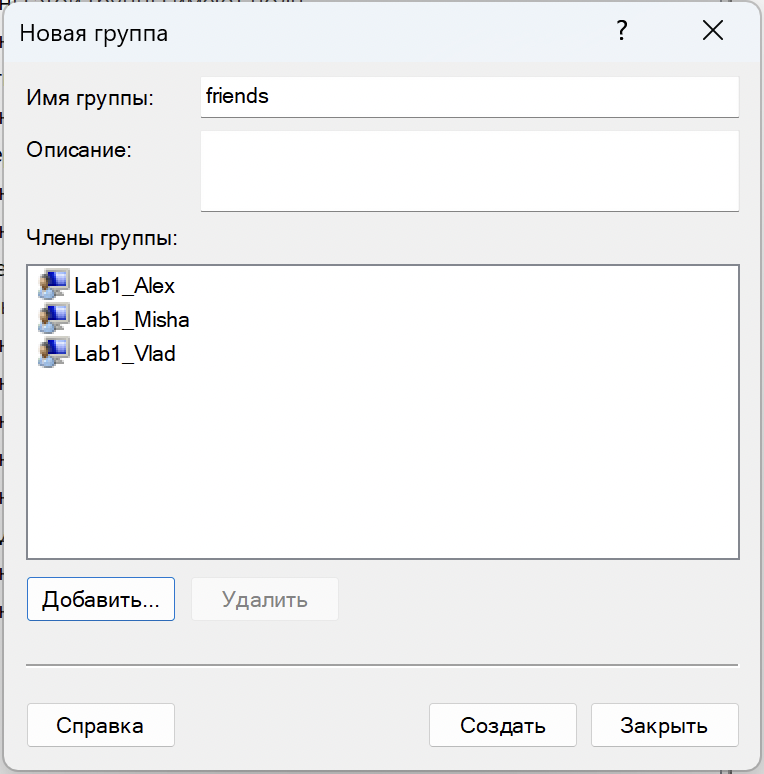Click inside the empty Описание text box
The height and width of the screenshot is (774, 764).
pos(469,170)
